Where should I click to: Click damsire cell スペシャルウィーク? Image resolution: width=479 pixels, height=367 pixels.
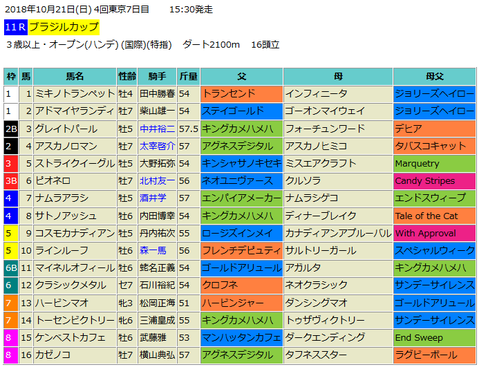tap(434, 250)
